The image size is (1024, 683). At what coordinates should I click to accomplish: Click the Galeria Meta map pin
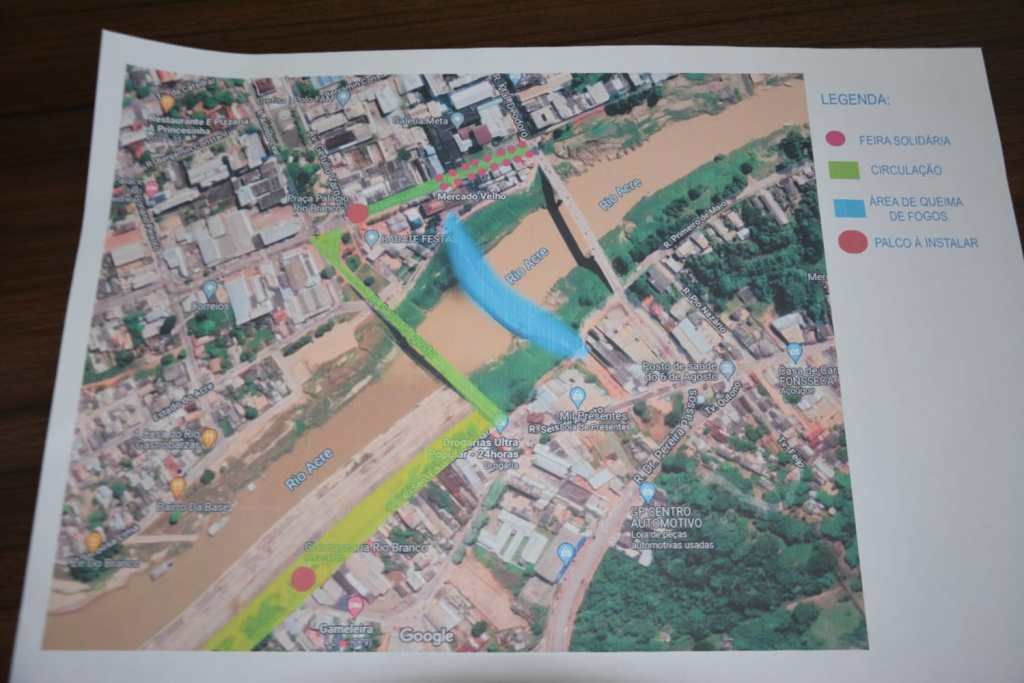(457, 119)
